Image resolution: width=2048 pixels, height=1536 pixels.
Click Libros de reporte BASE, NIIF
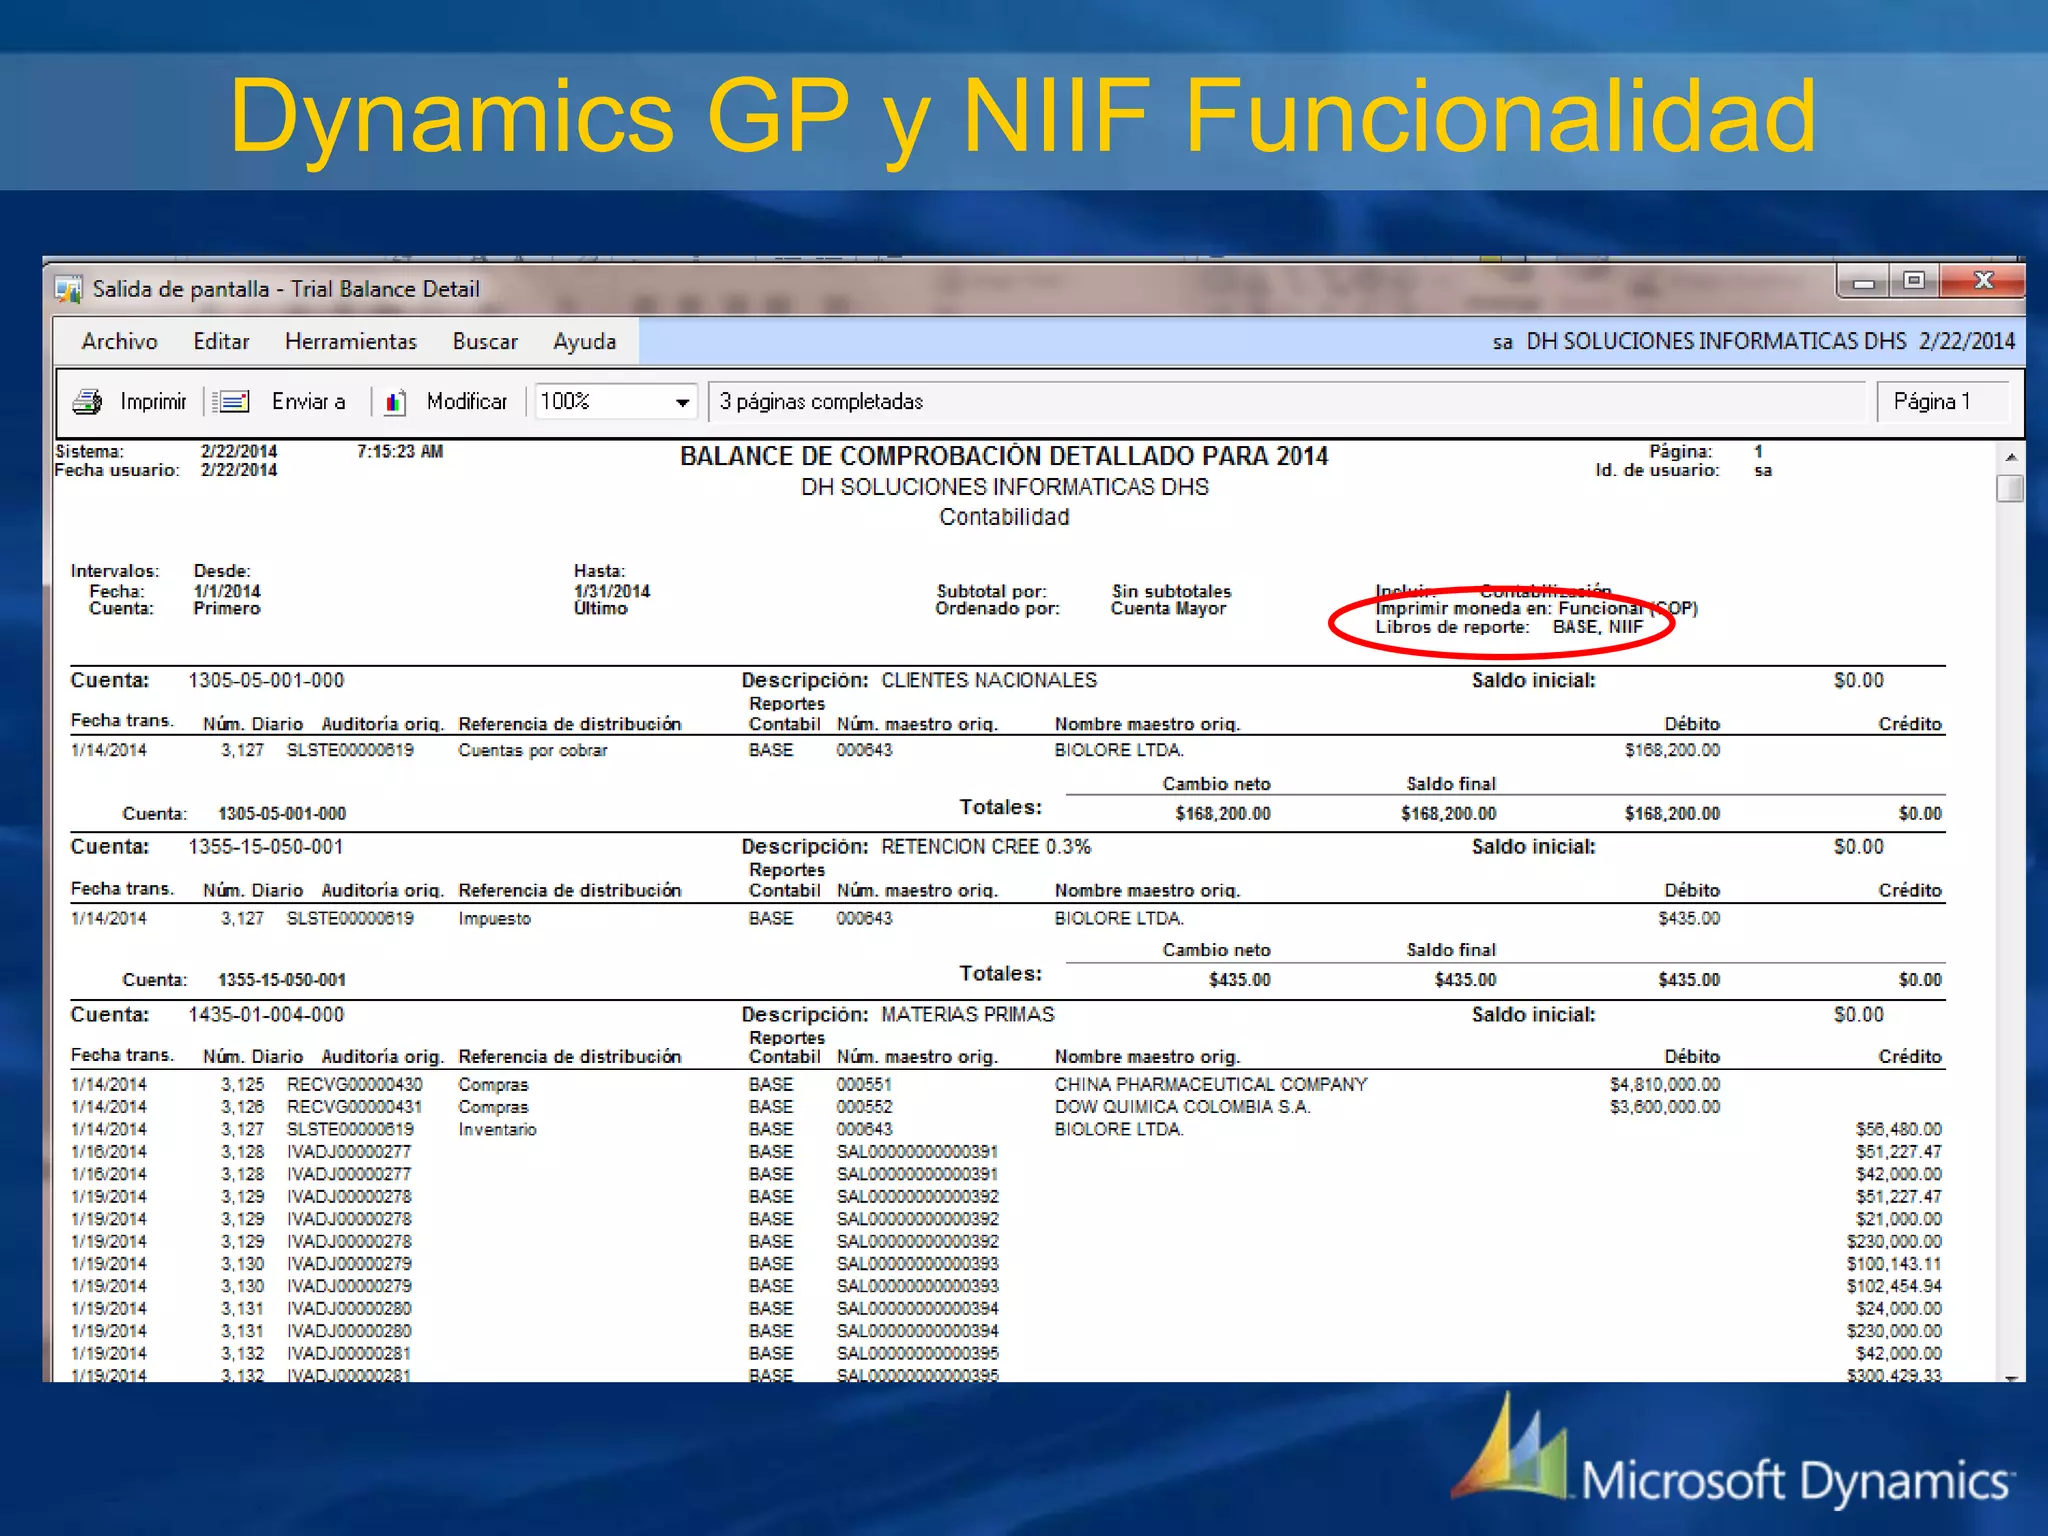point(1509,627)
